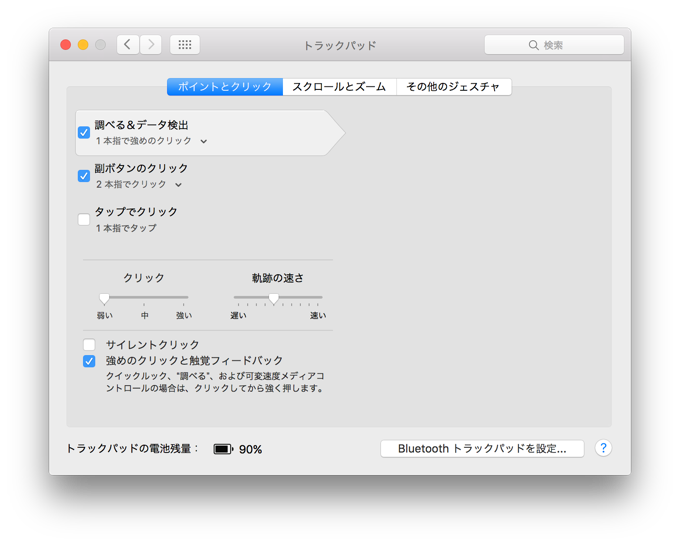The height and width of the screenshot is (545, 680).
Task: Show all preferences via grid icon
Action: point(185,45)
